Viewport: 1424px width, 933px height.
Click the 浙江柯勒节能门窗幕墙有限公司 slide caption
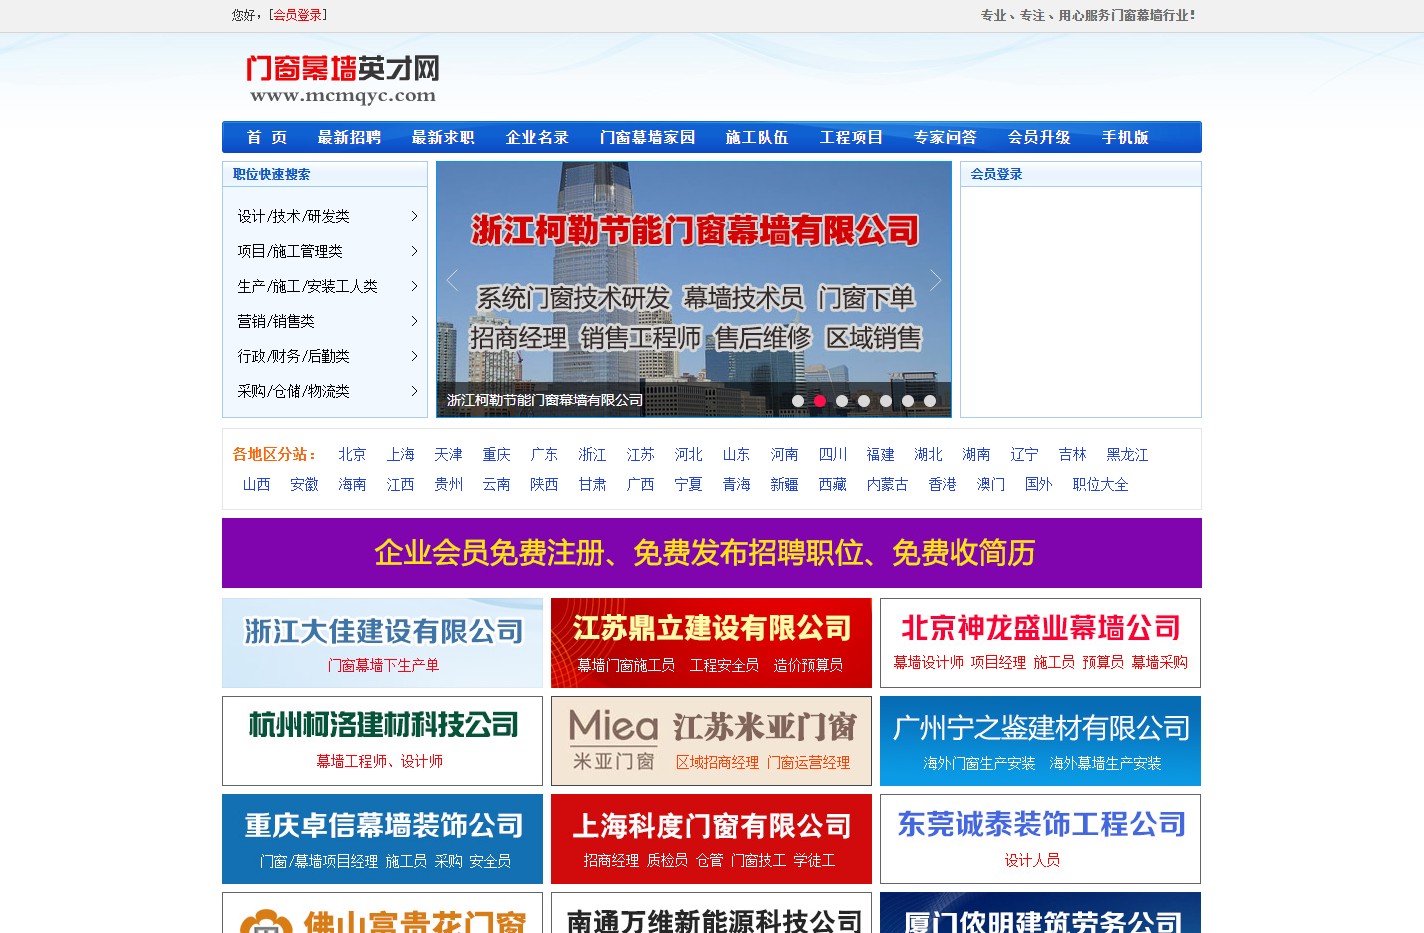545,400
